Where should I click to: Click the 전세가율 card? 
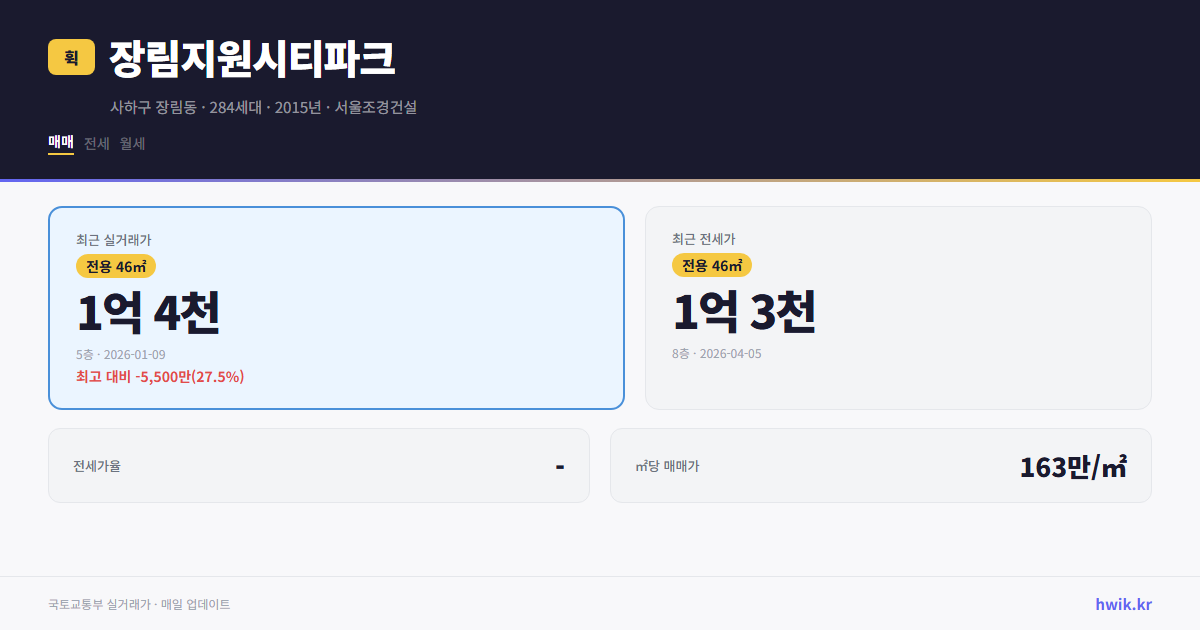point(319,465)
